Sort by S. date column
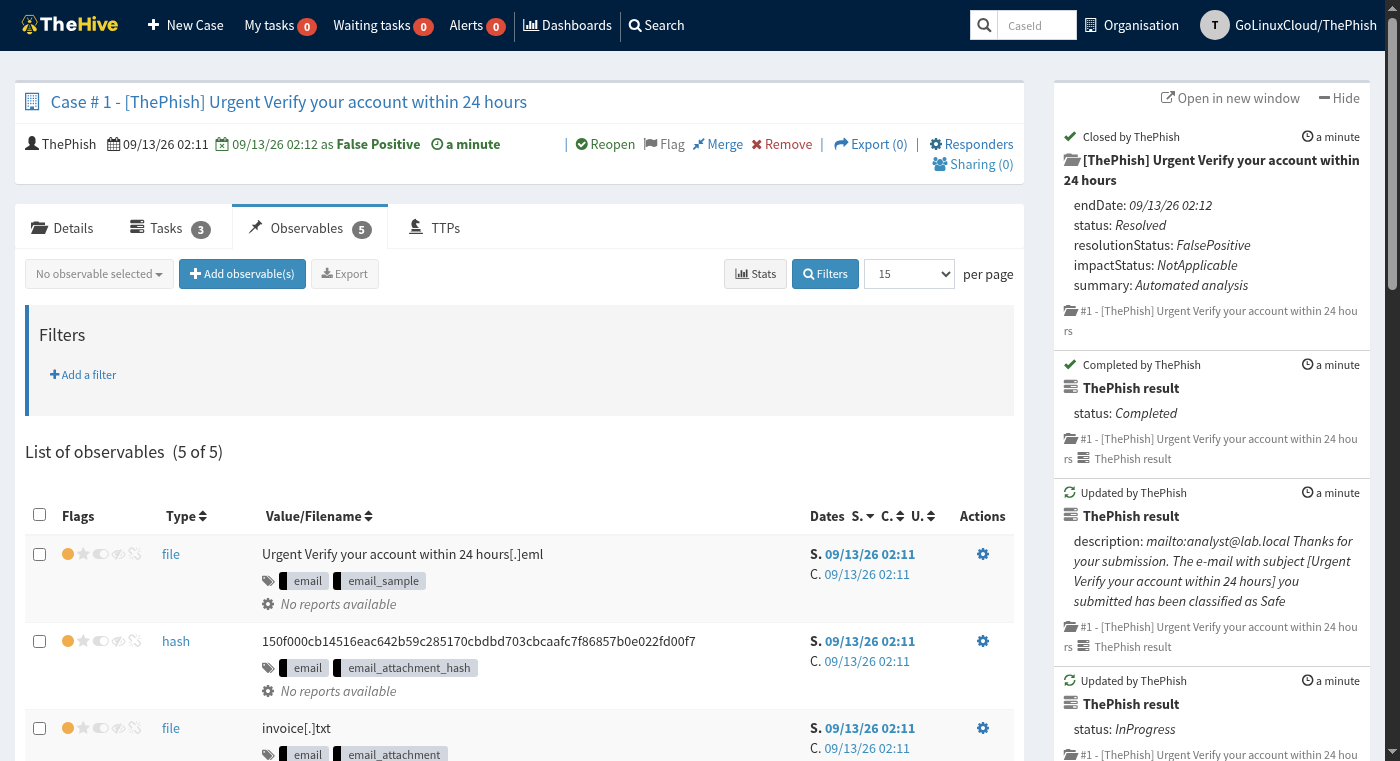 (863, 516)
